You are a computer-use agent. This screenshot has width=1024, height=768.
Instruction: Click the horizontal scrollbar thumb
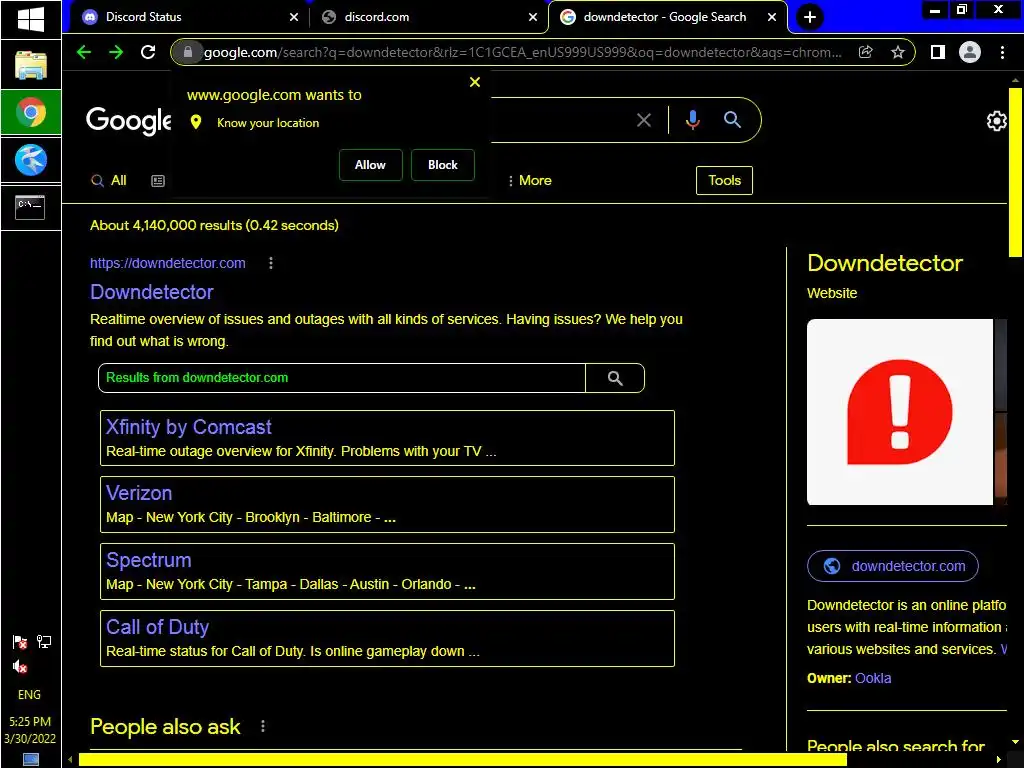pyautogui.click(x=462, y=760)
